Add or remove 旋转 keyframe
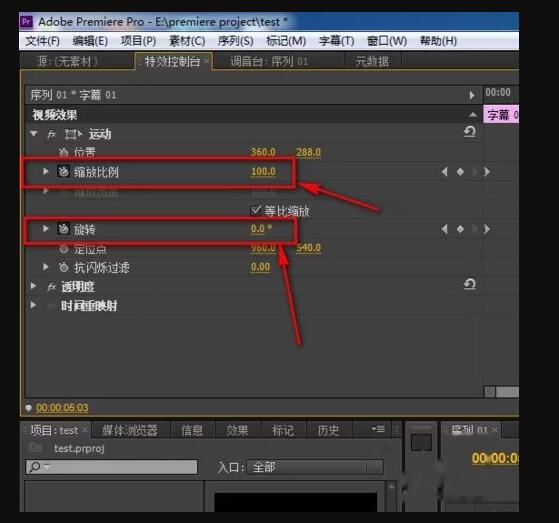559x523 pixels. click(x=460, y=229)
